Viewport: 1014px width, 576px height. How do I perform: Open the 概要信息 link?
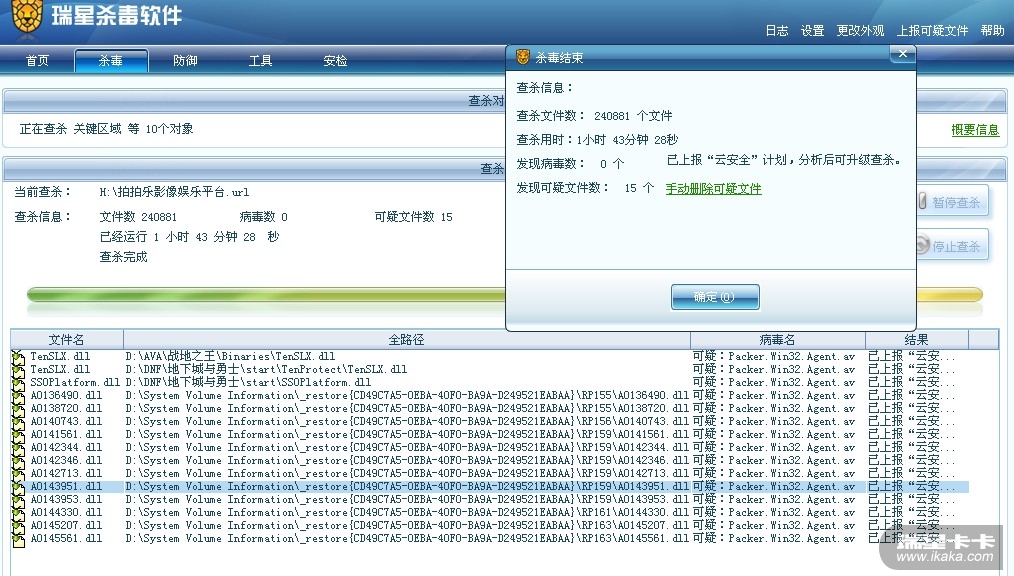coord(975,130)
